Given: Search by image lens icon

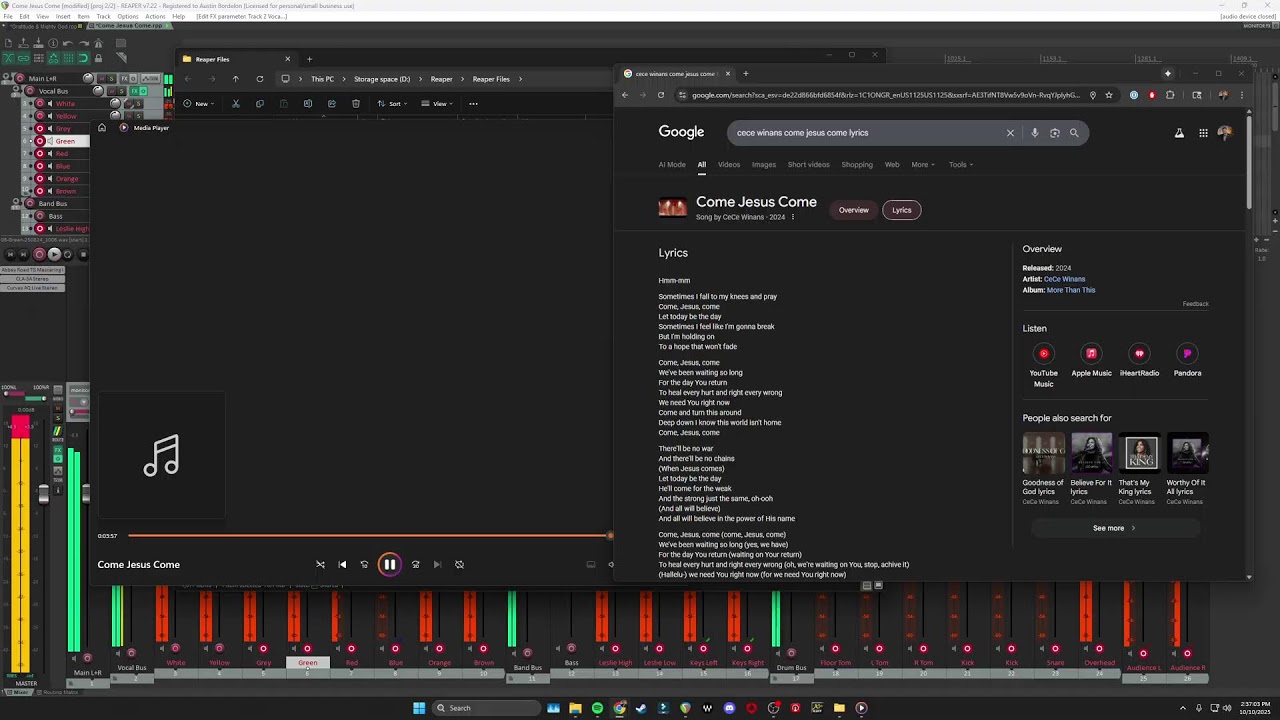Looking at the screenshot, I should (1054, 132).
